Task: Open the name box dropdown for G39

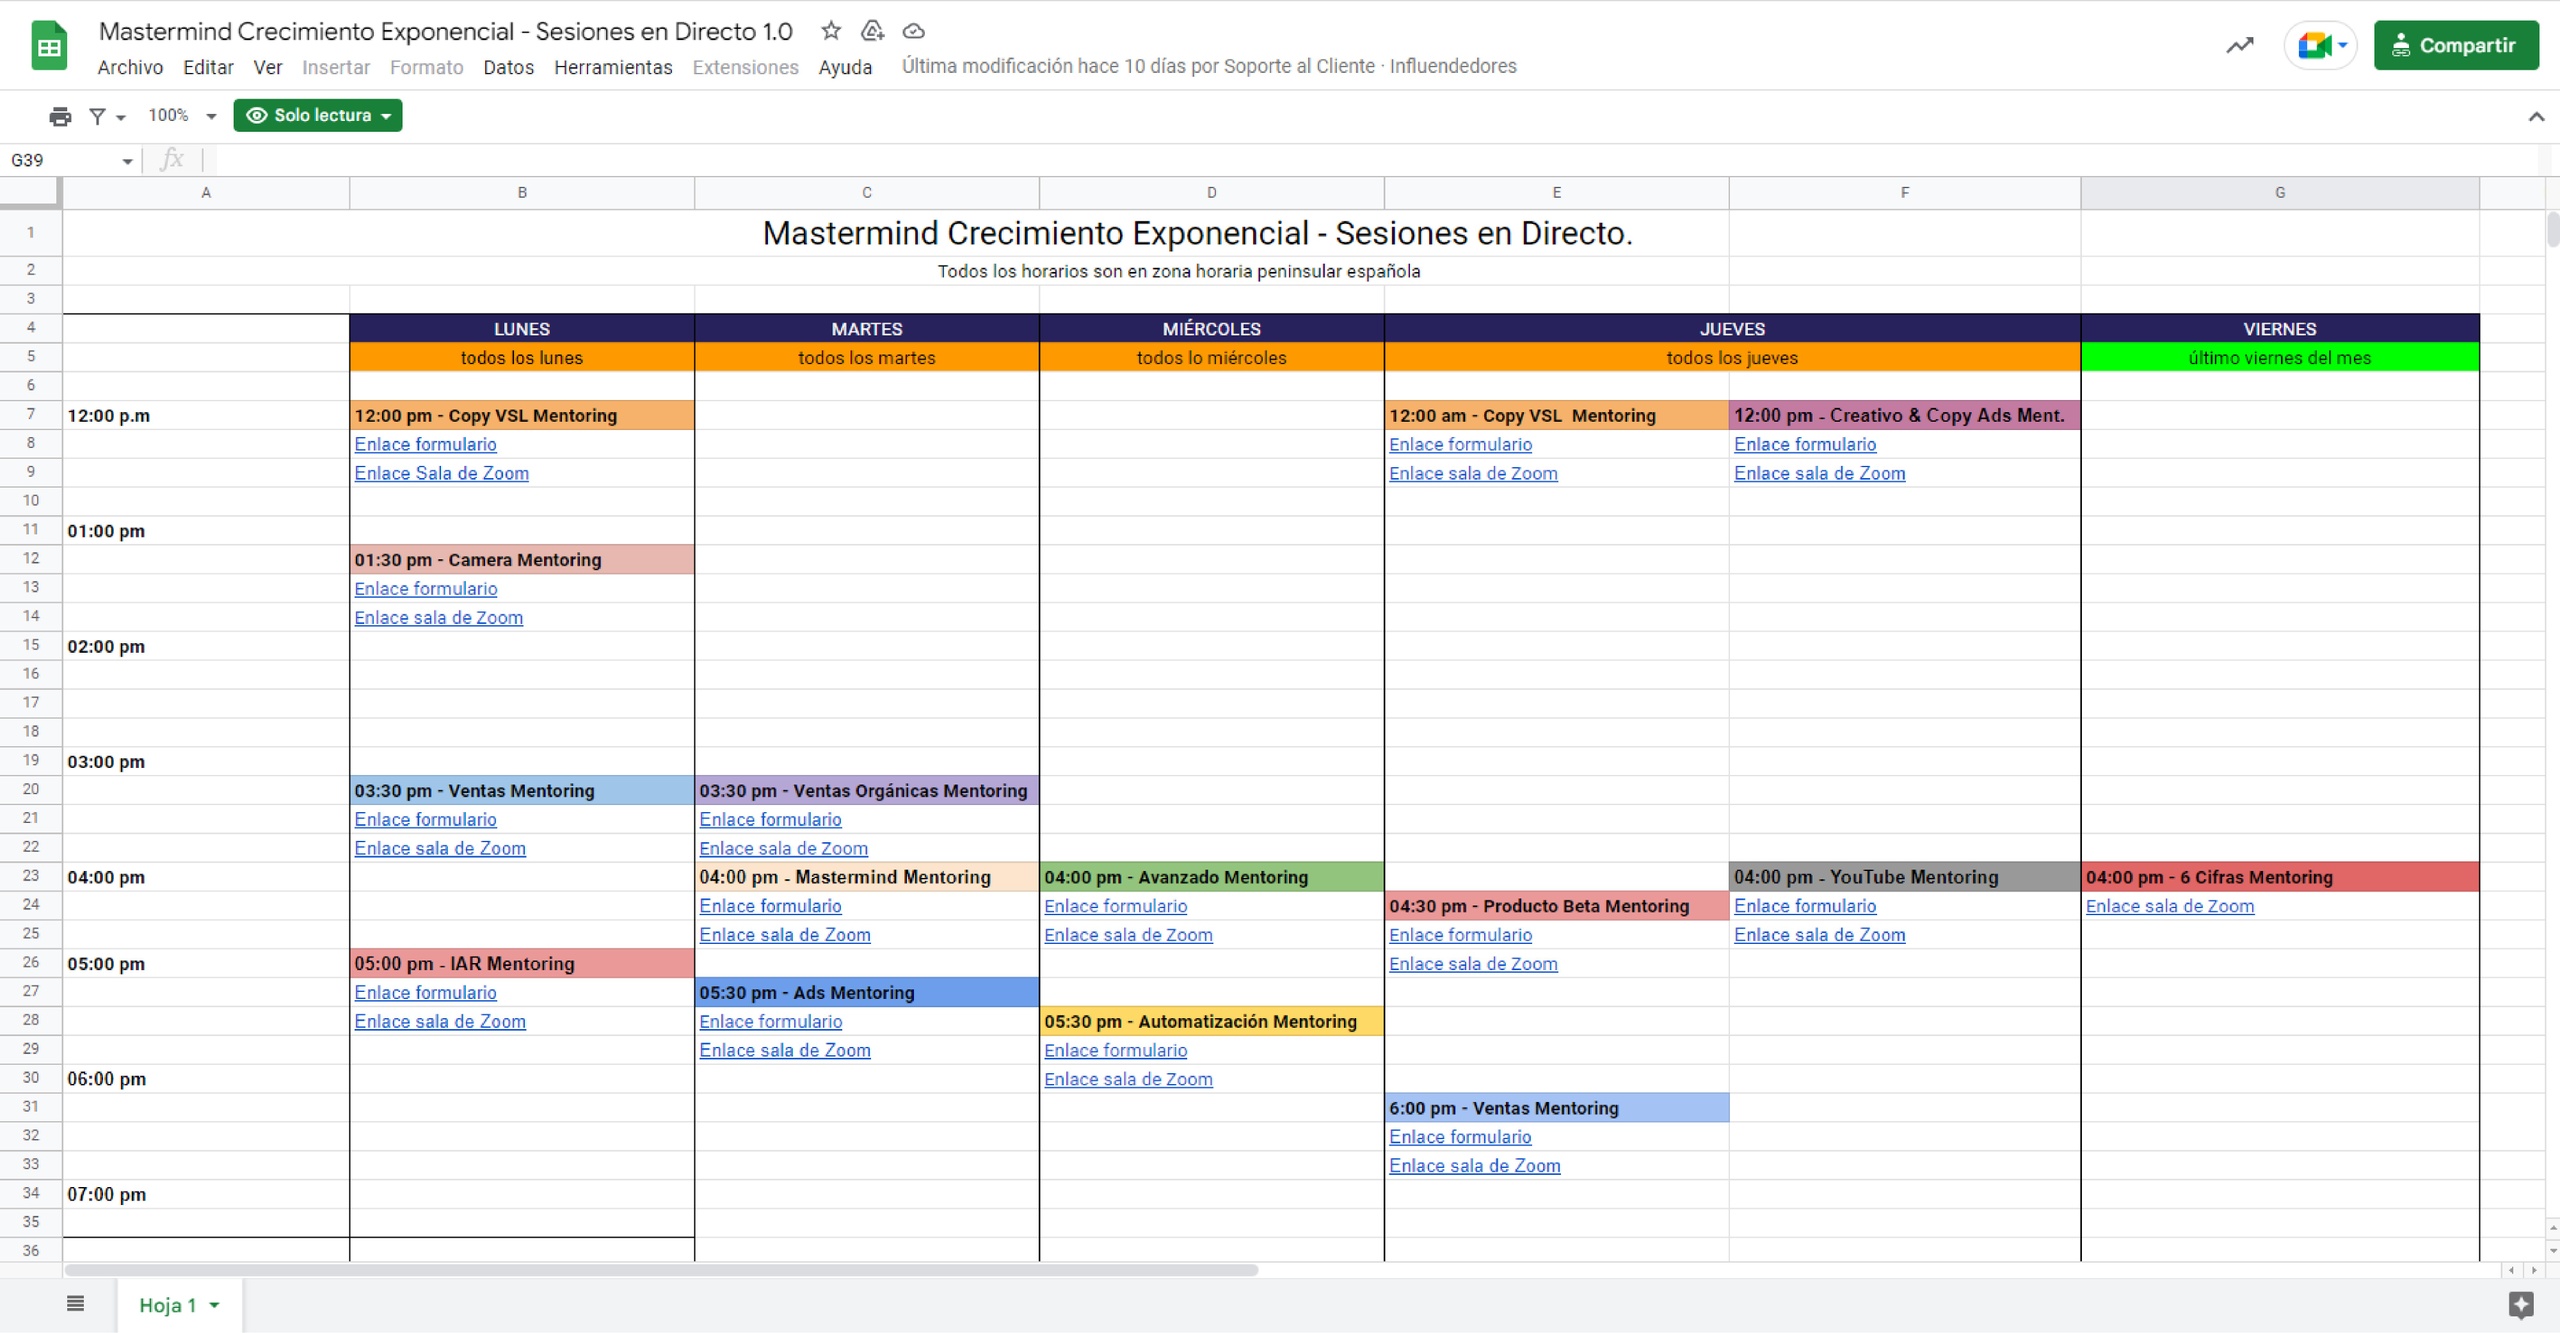Action: (x=127, y=161)
